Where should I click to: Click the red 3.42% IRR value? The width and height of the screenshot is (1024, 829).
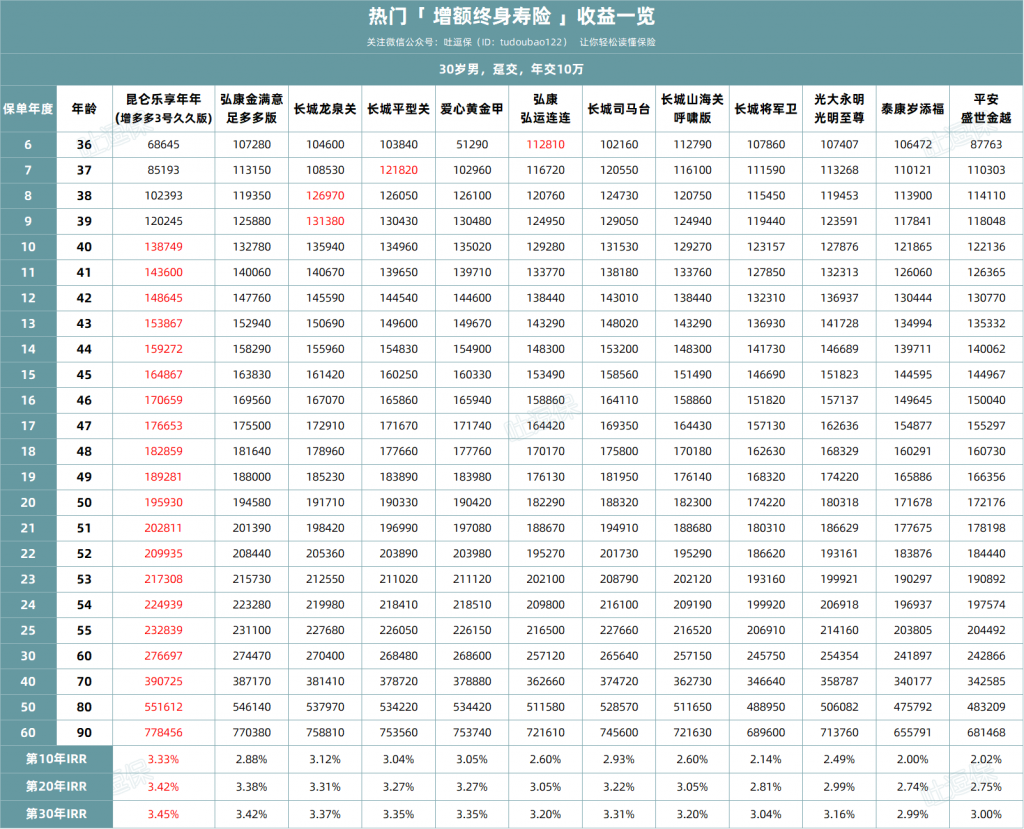click(x=163, y=787)
